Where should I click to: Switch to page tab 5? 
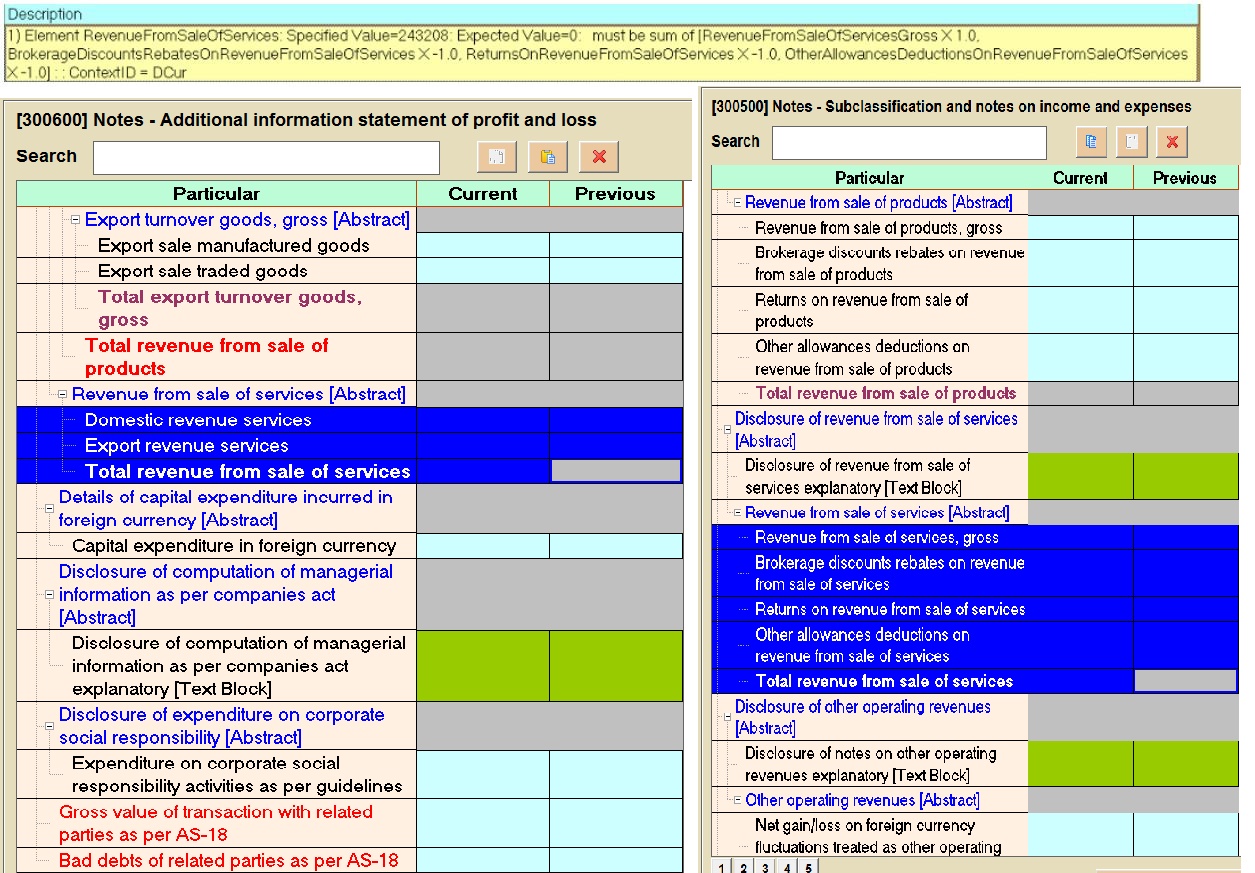[807, 867]
